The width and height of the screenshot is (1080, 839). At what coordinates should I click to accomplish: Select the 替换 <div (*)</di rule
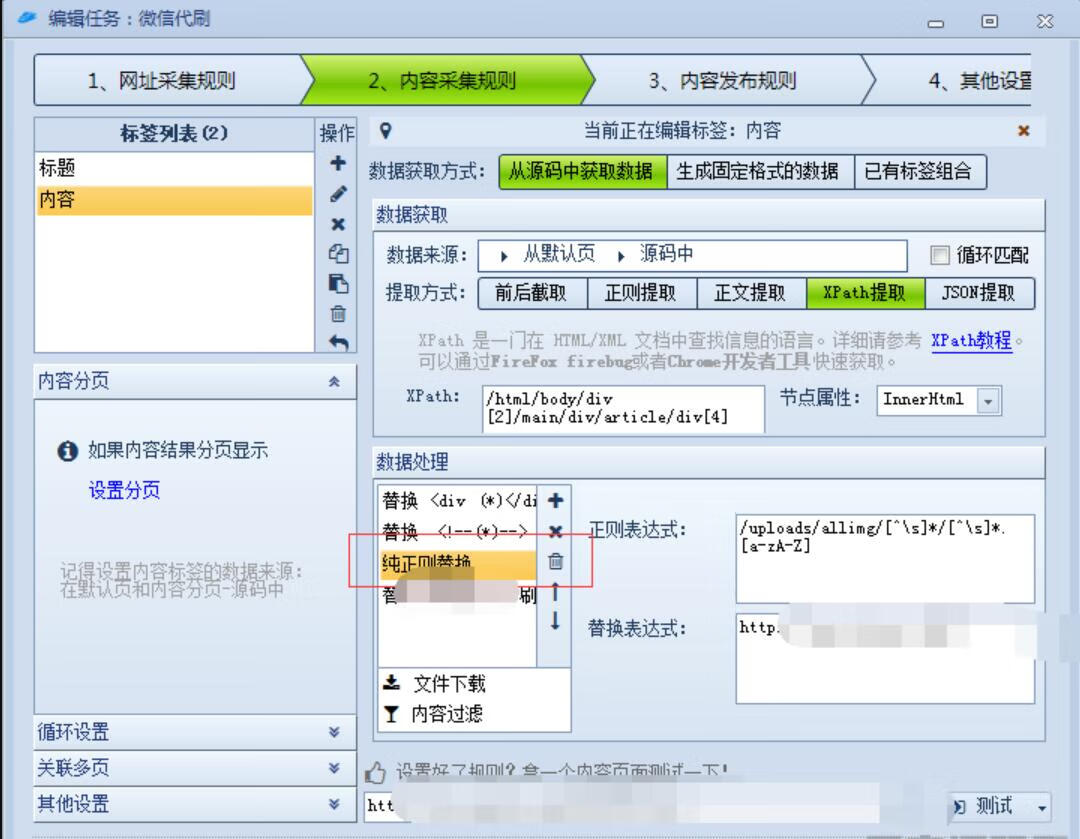tap(458, 501)
